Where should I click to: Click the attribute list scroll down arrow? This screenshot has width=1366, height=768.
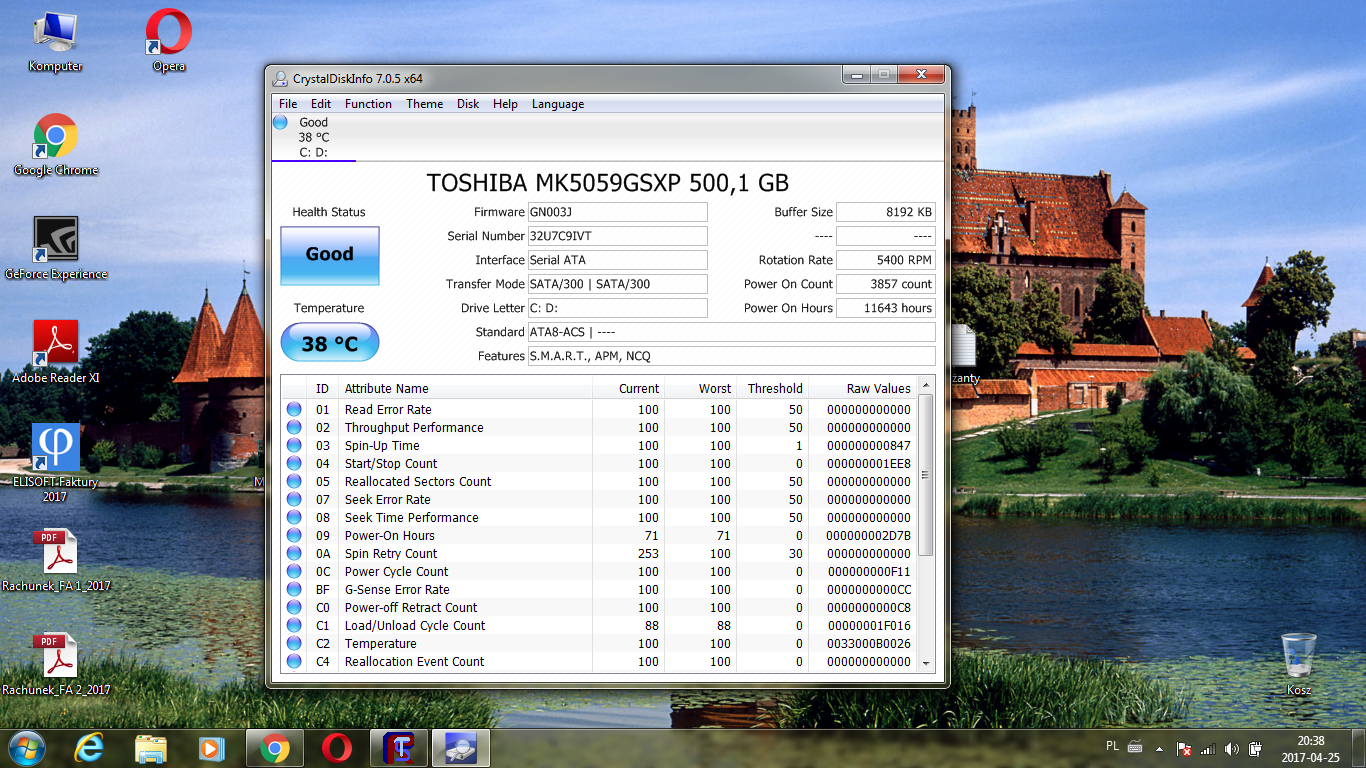[925, 663]
